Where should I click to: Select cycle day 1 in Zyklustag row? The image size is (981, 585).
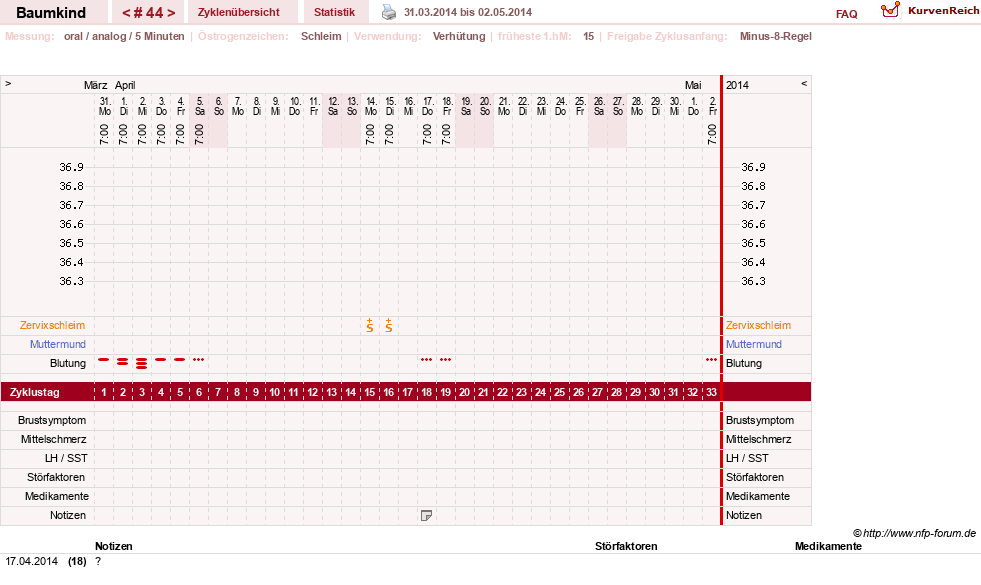click(104, 392)
